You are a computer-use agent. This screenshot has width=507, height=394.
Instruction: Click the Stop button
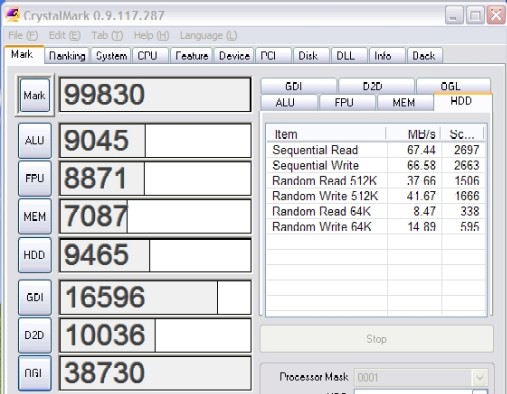pyautogui.click(x=376, y=339)
